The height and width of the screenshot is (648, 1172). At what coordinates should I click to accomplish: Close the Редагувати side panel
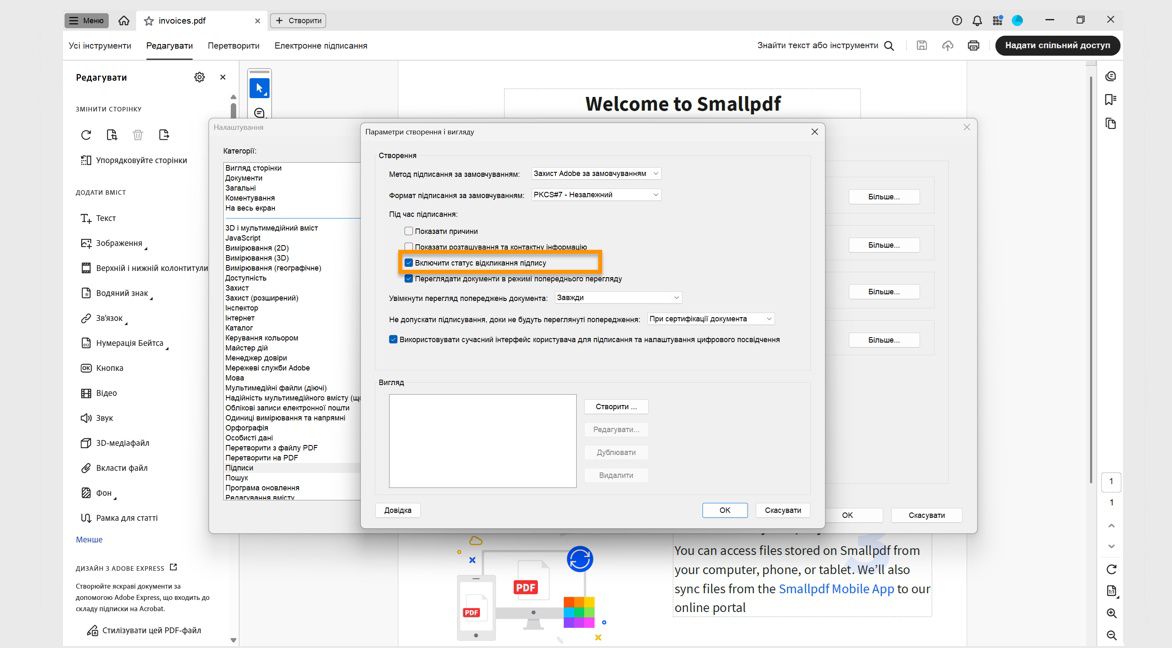pos(223,77)
